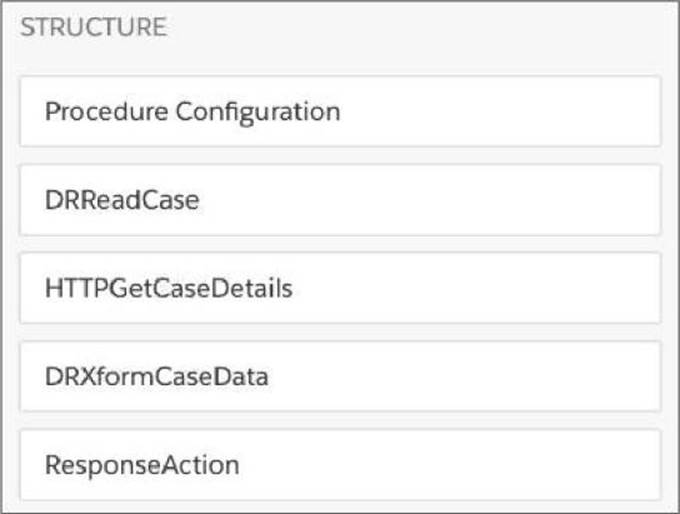Select the step below Procedure Configuration
Image resolution: width=680 pixels, height=514 pixels.
click(340, 200)
